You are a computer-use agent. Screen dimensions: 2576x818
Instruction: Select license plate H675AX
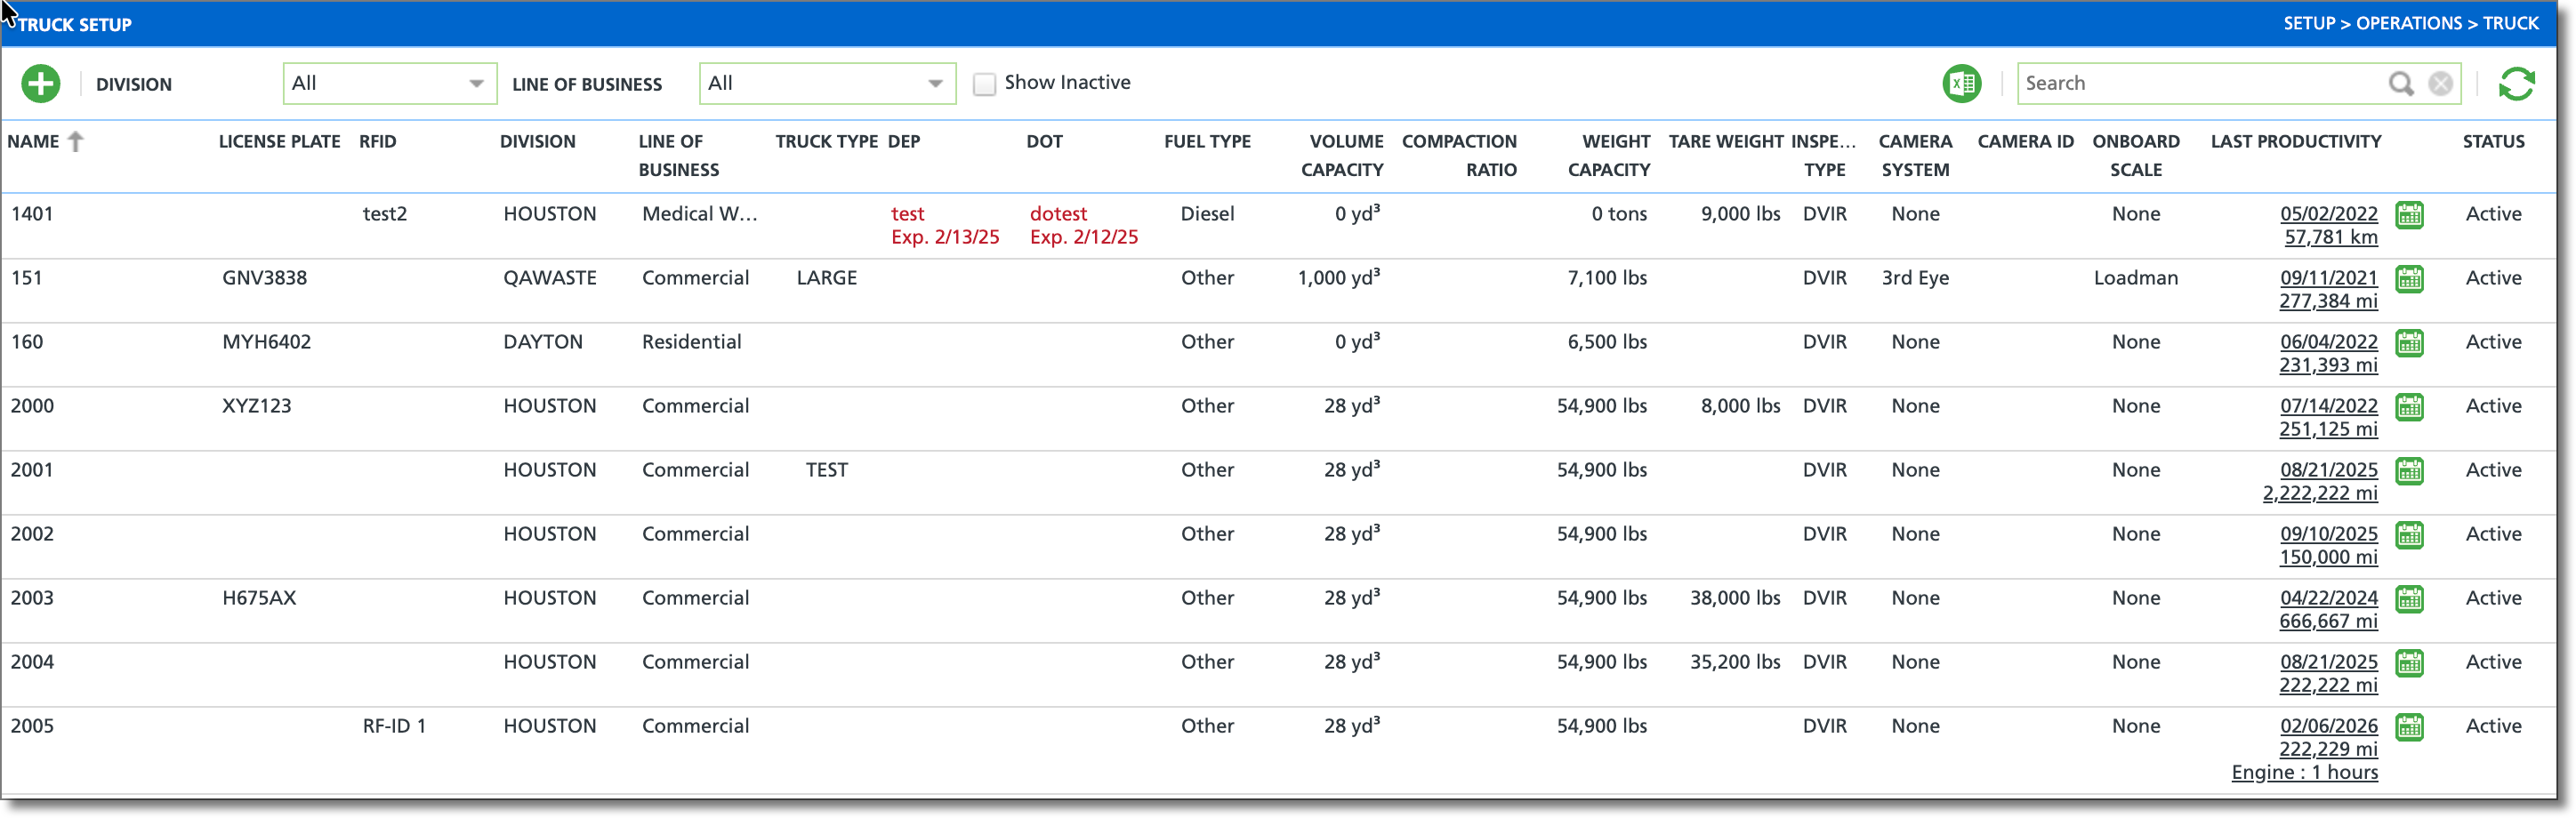pos(259,598)
